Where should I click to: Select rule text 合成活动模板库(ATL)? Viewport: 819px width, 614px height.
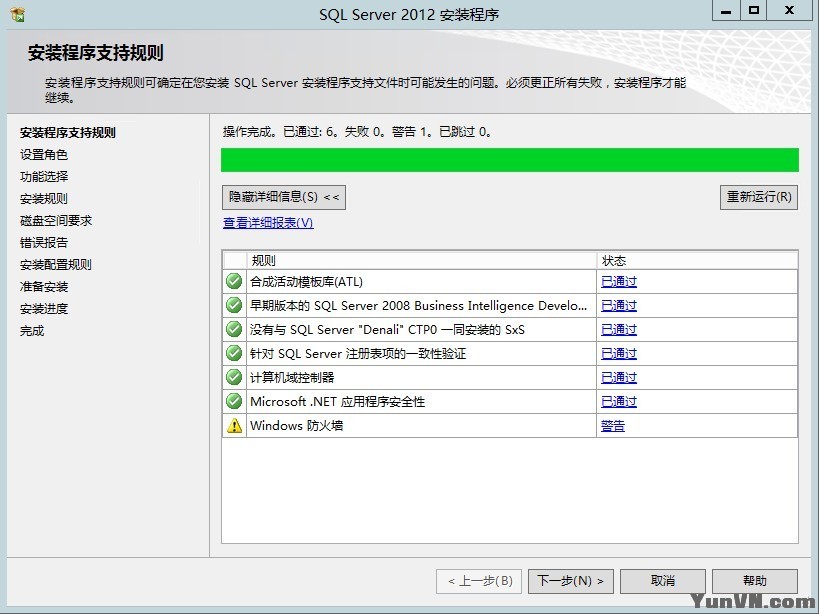tap(307, 282)
